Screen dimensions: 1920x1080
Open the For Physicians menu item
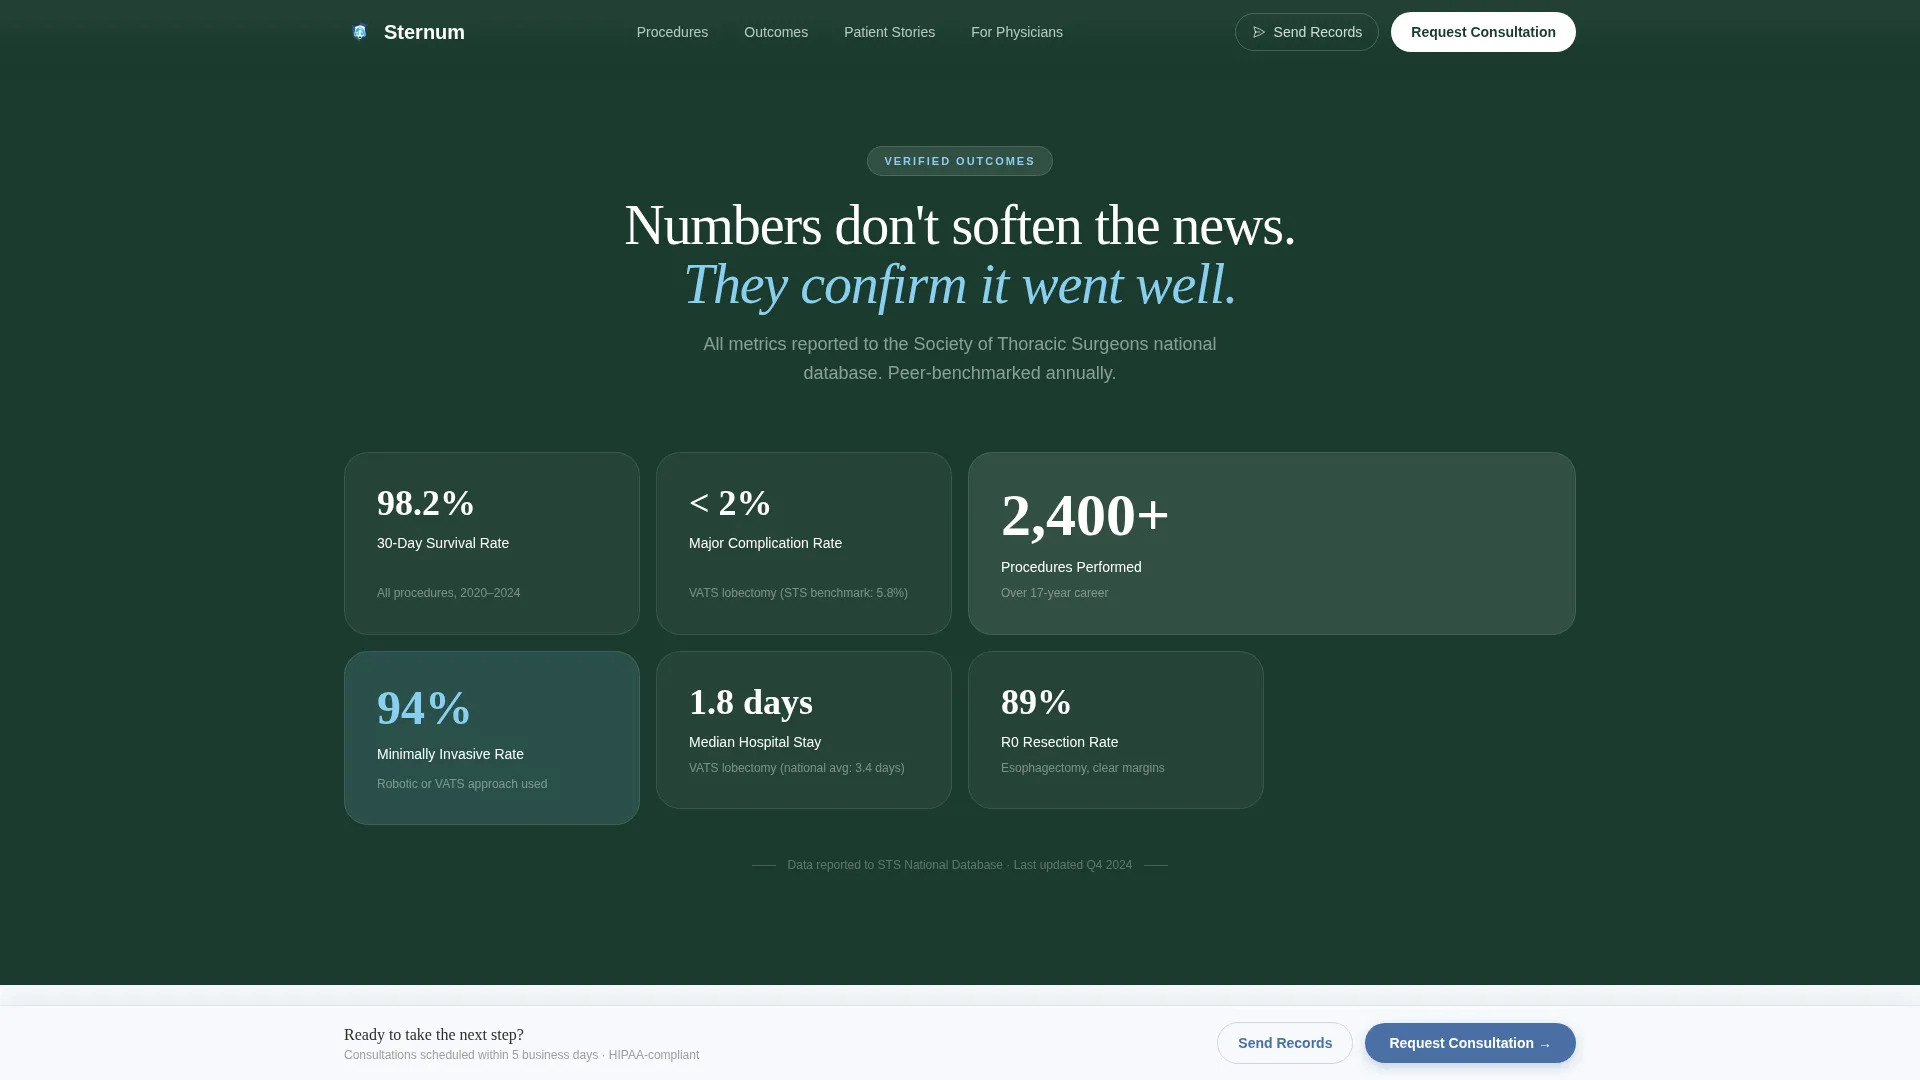[1017, 32]
